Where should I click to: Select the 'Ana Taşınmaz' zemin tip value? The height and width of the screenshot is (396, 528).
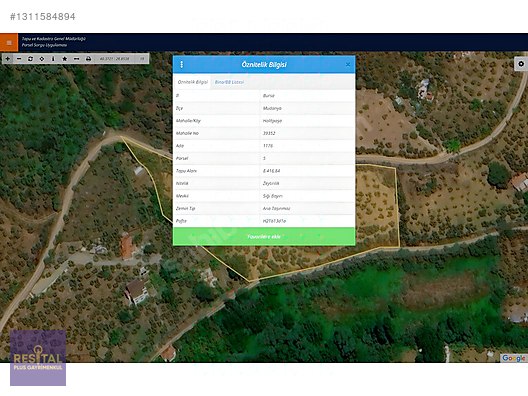click(276, 208)
